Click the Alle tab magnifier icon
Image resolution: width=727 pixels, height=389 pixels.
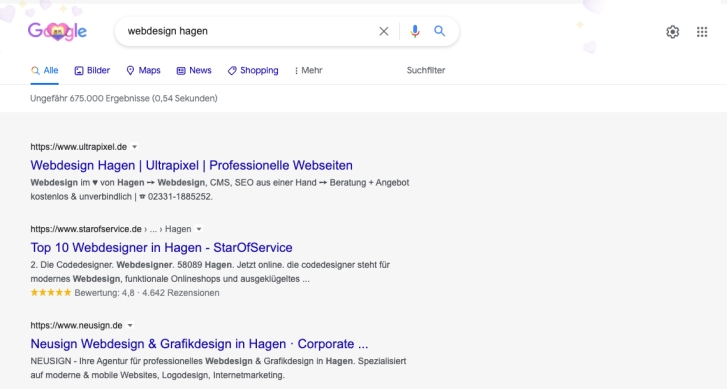[35, 70]
